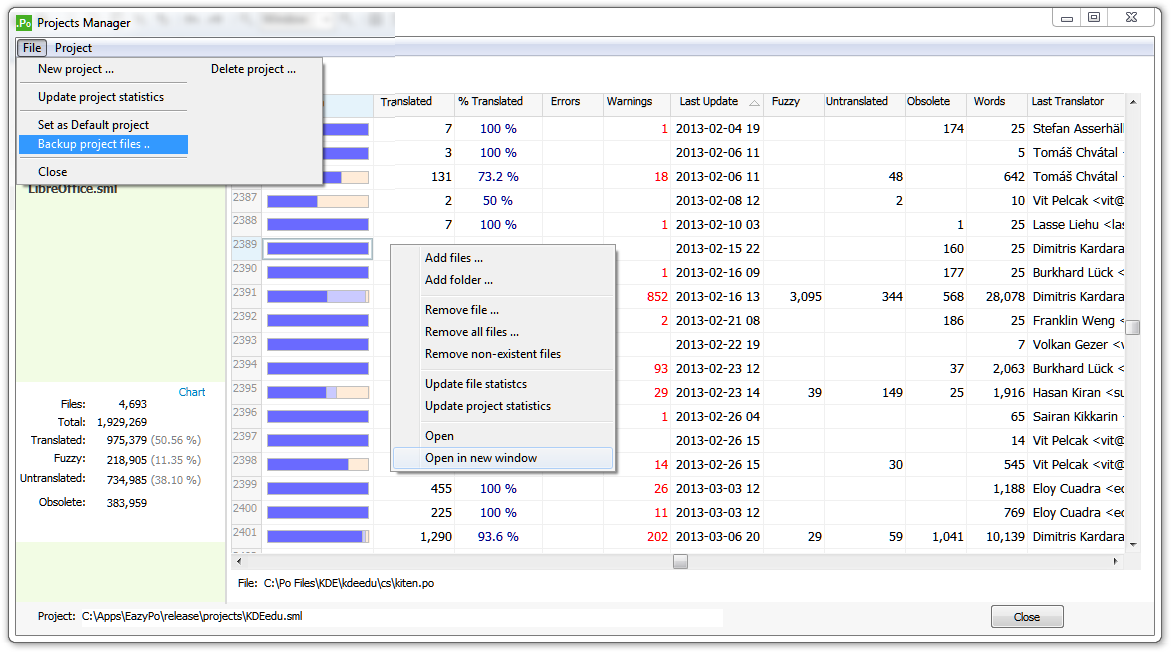The width and height of the screenshot is (1172, 652).
Task: Click progress bar in row 2401
Action: (317, 537)
